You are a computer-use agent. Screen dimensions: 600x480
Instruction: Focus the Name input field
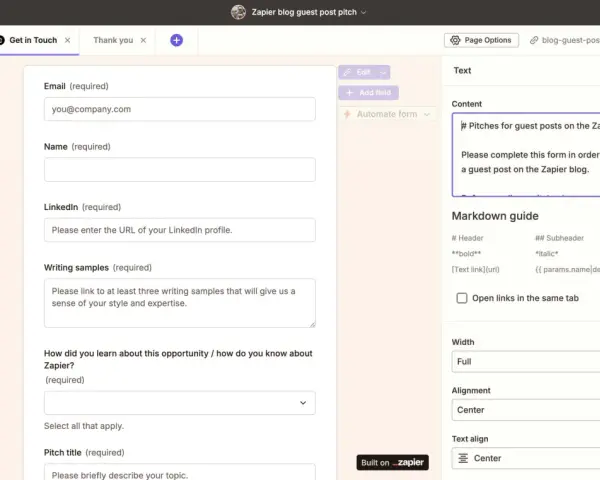coord(180,170)
